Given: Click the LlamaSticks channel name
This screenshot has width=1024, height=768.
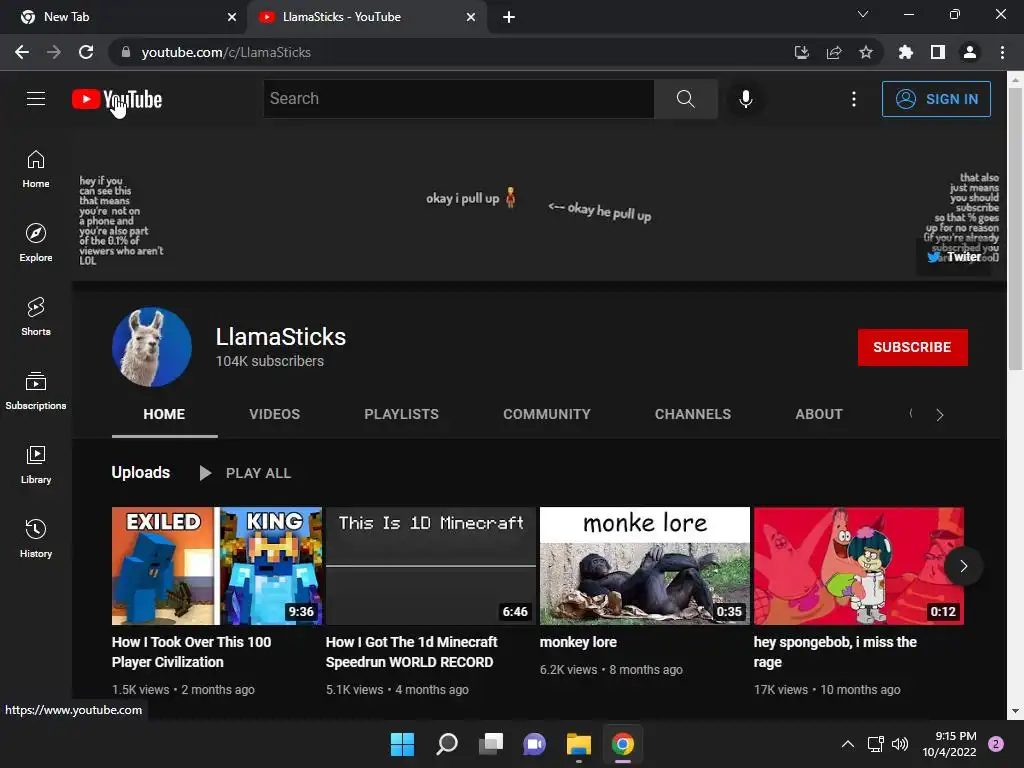Looking at the screenshot, I should pyautogui.click(x=281, y=337).
